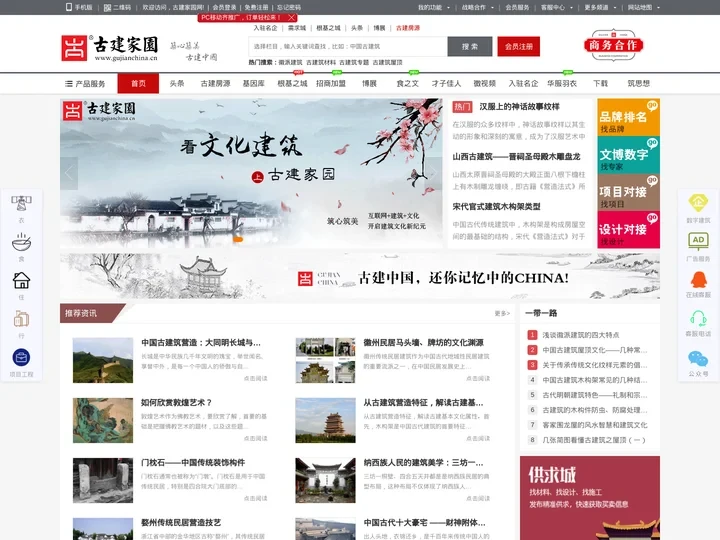The height and width of the screenshot is (540, 720).
Task: Click the 热门 red tag
Action: point(462,107)
